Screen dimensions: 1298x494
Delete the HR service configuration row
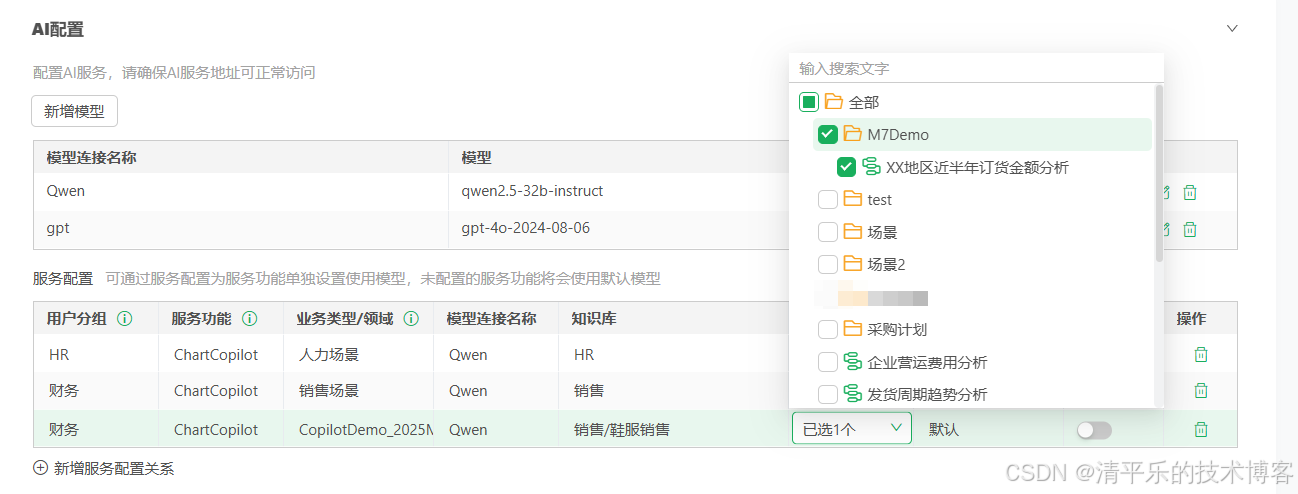click(x=1201, y=354)
